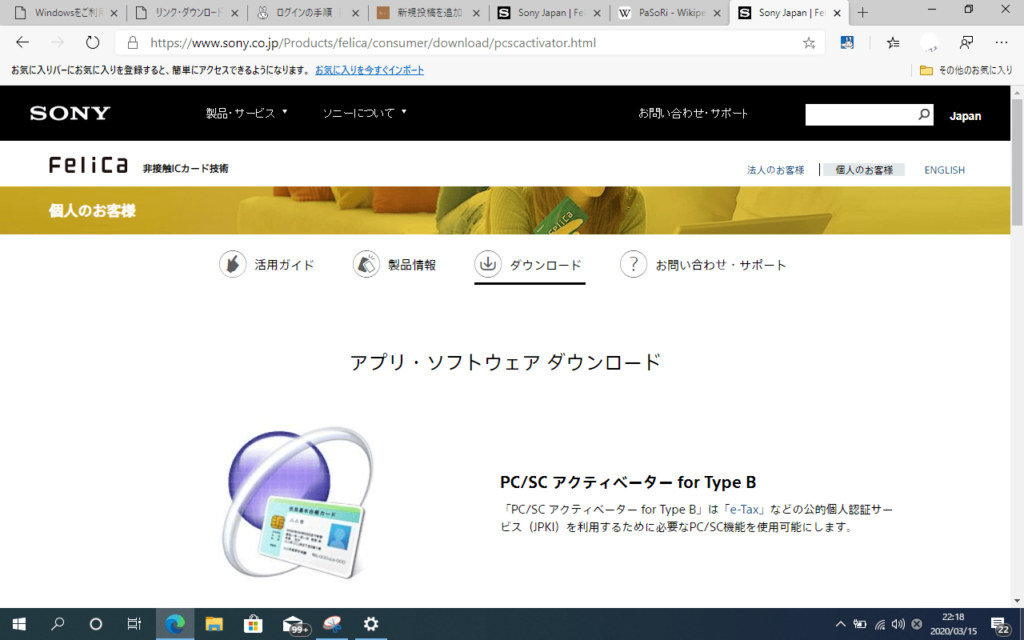Screen dimensions: 1024x640
Task: Click the battery icon in system tray
Action: pos(860,624)
